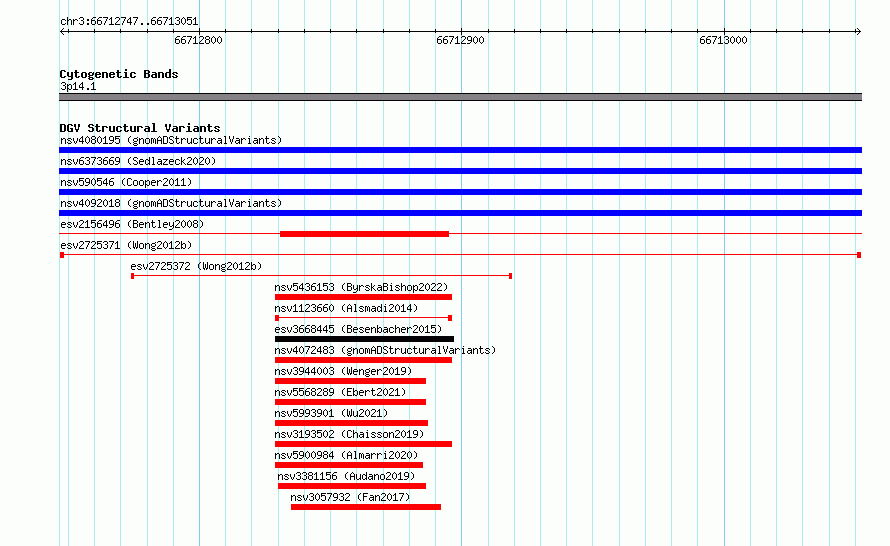The height and width of the screenshot is (546, 890).
Task: Select the blue bar under nsv4092018
Action: point(460,213)
